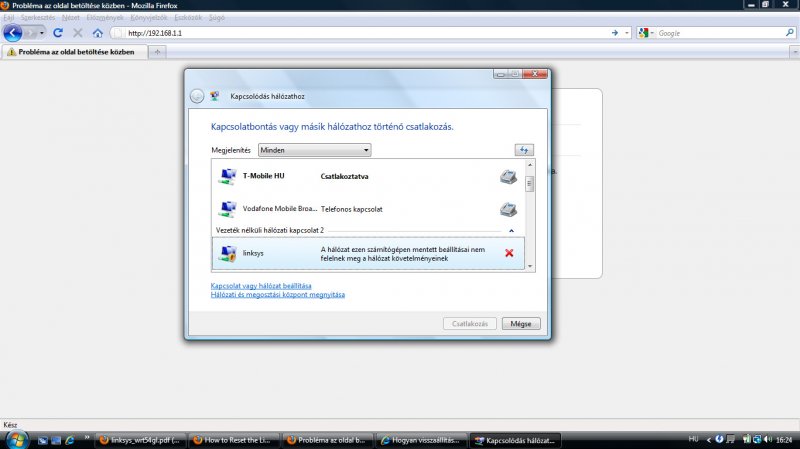Open the Könyvjelzők menu
Viewport: 800px width, 449px height.
click(148, 17)
